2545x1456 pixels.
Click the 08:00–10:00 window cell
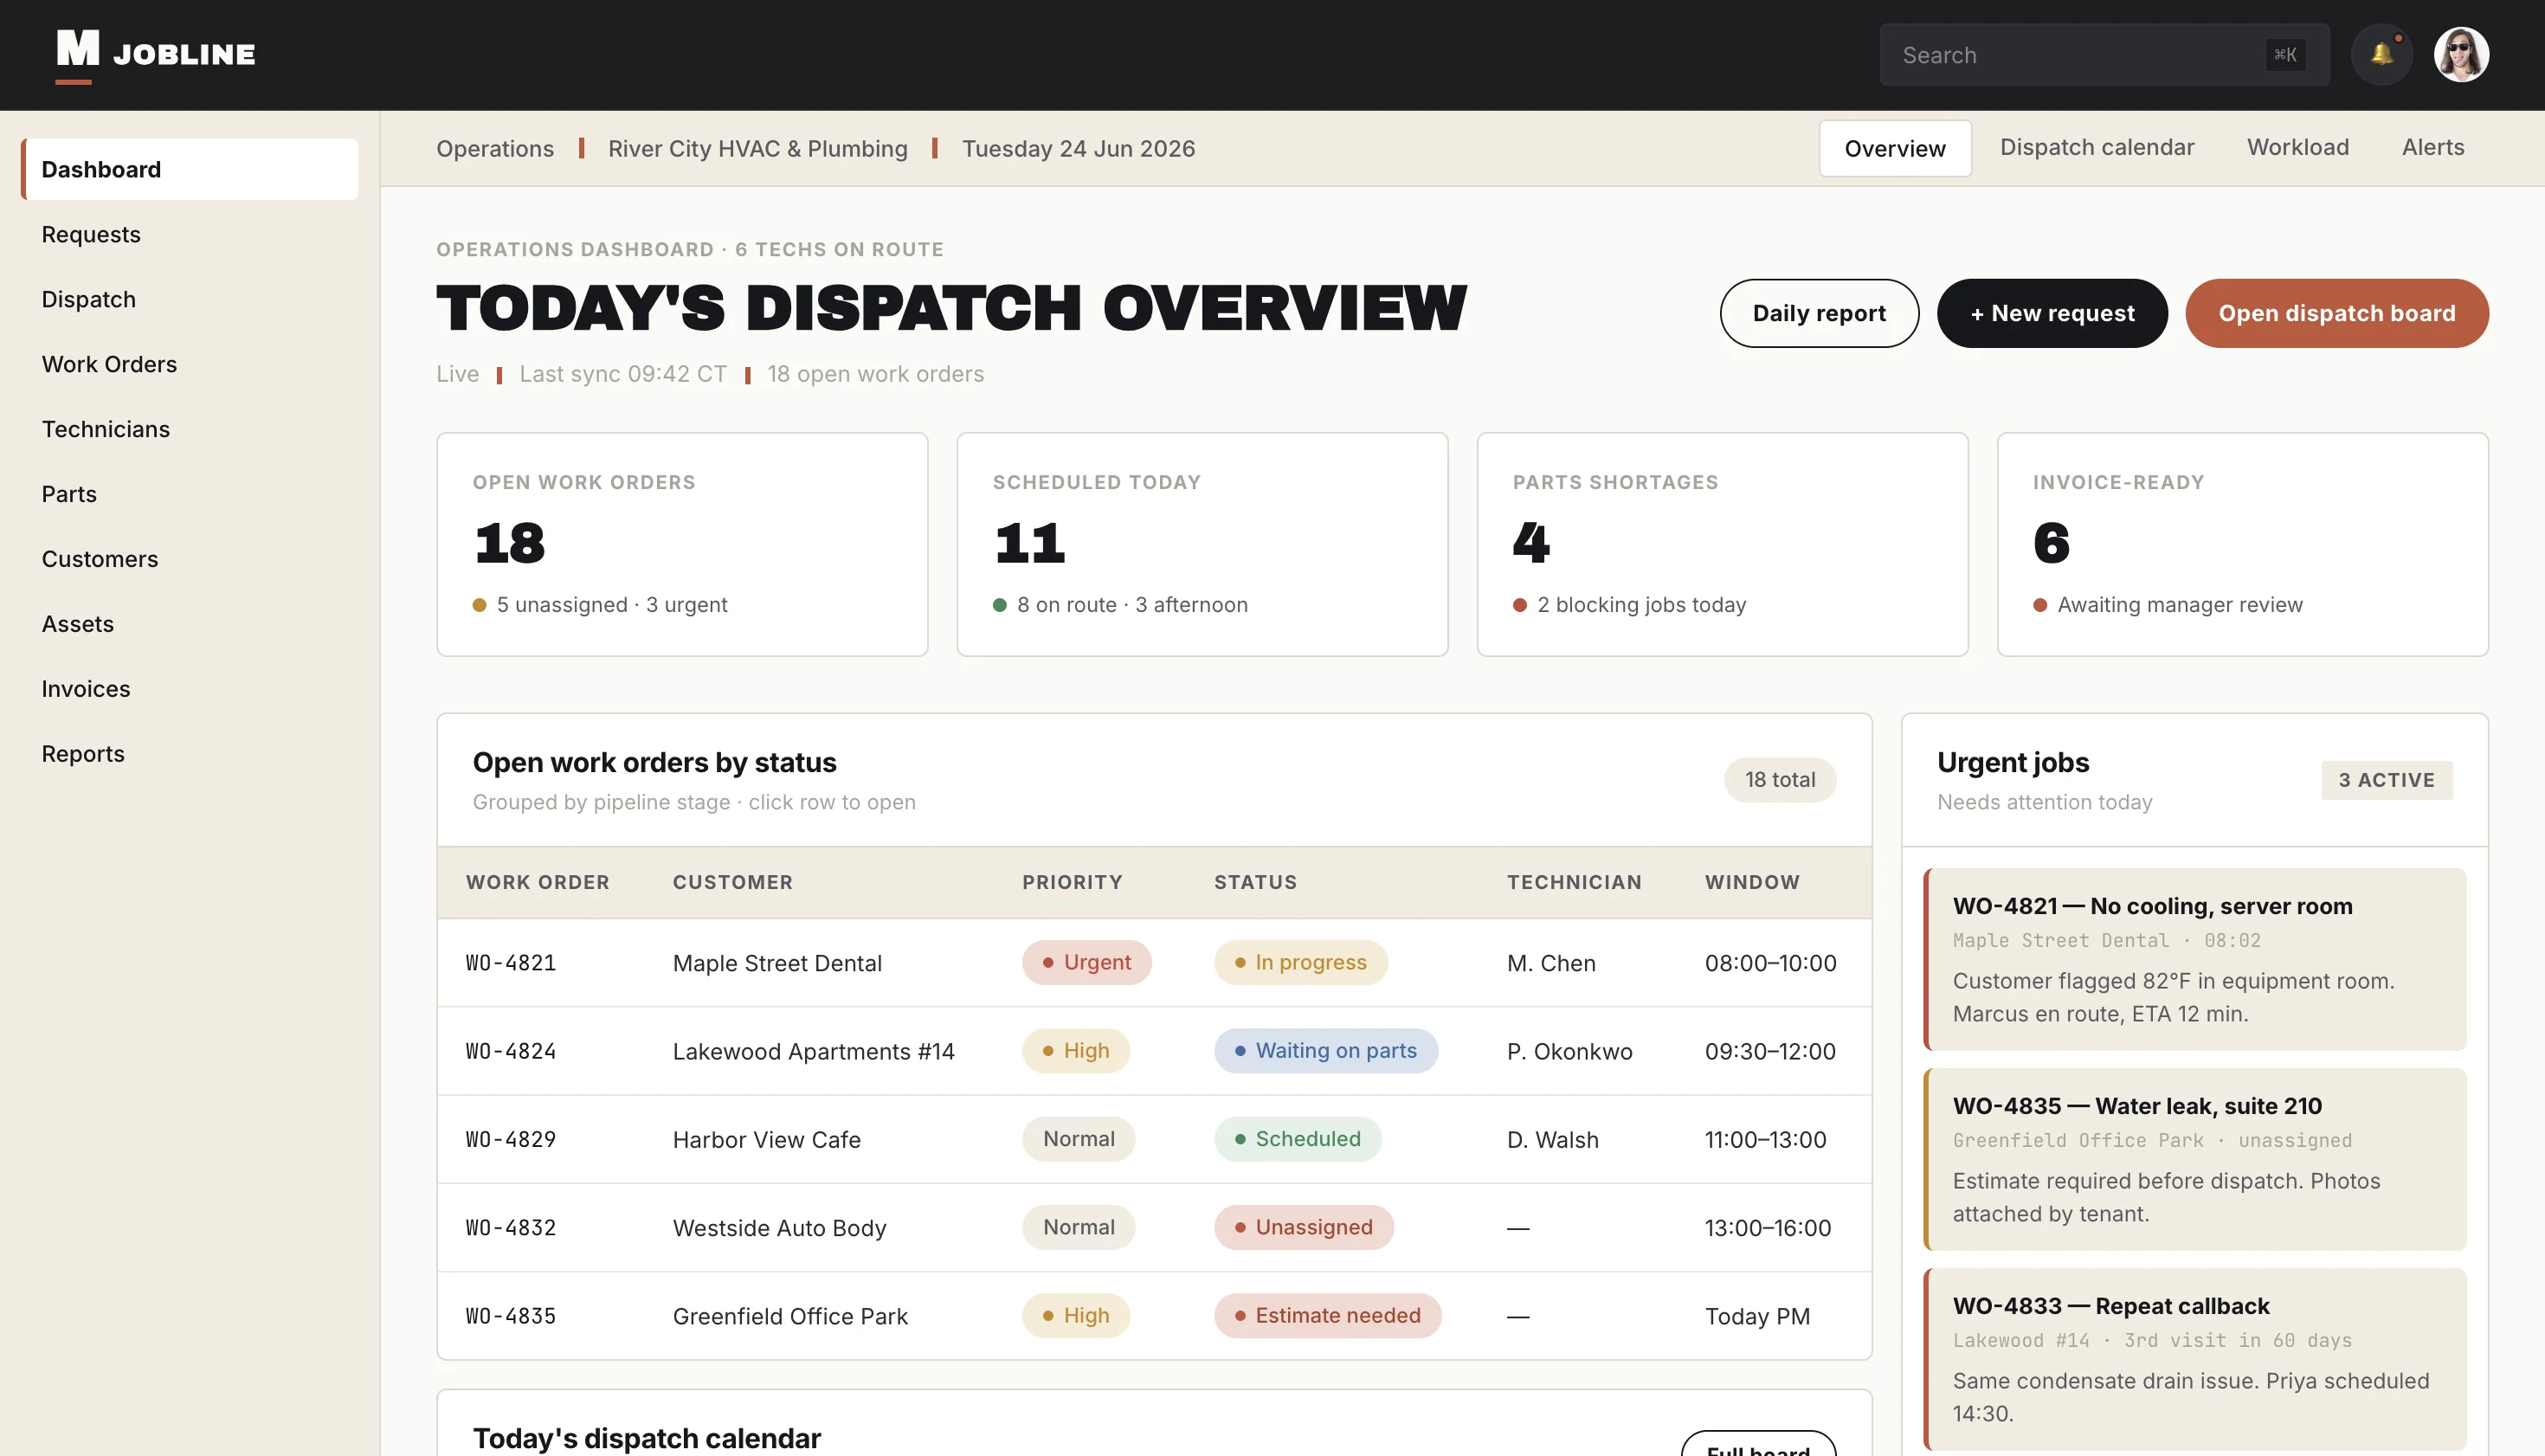[x=1770, y=963]
